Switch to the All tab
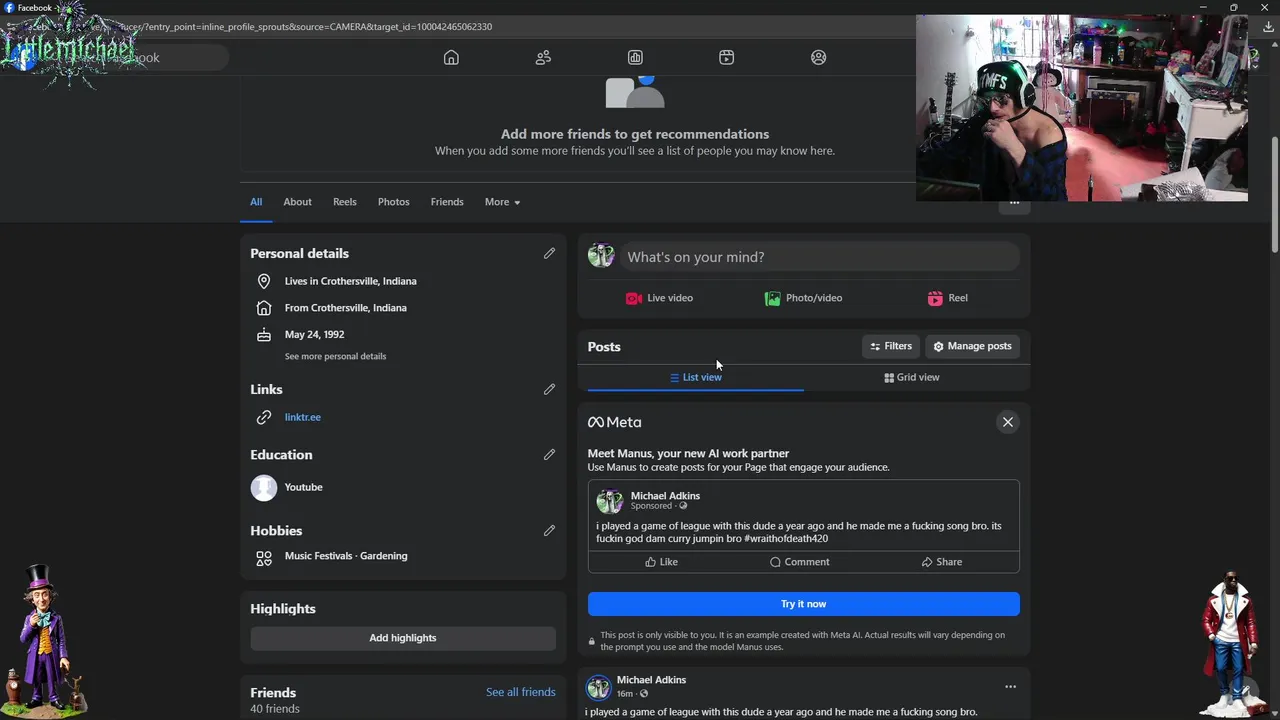Viewport: 1280px width, 720px height. (x=256, y=202)
